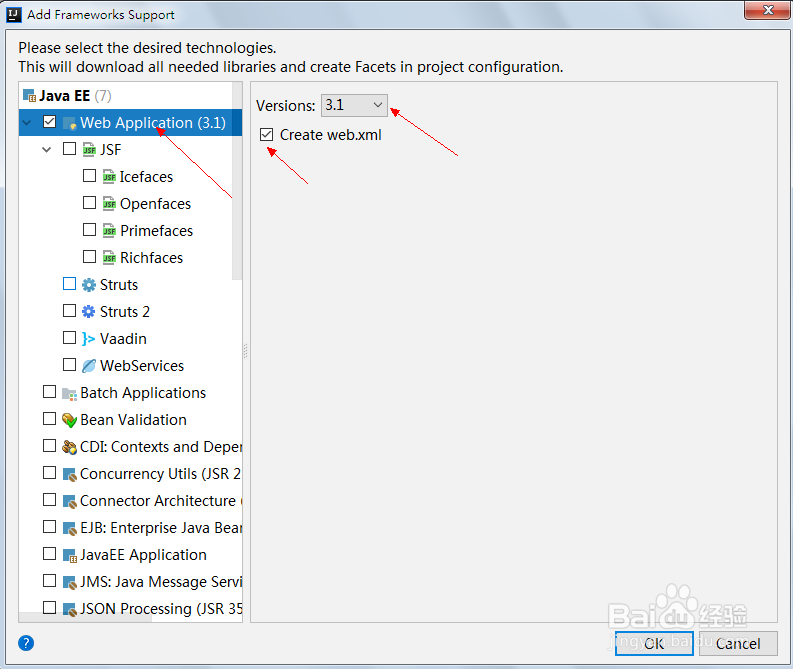The width and height of the screenshot is (793, 669).
Task: Select the Richfaces tree item label
Action: pyautogui.click(x=151, y=258)
